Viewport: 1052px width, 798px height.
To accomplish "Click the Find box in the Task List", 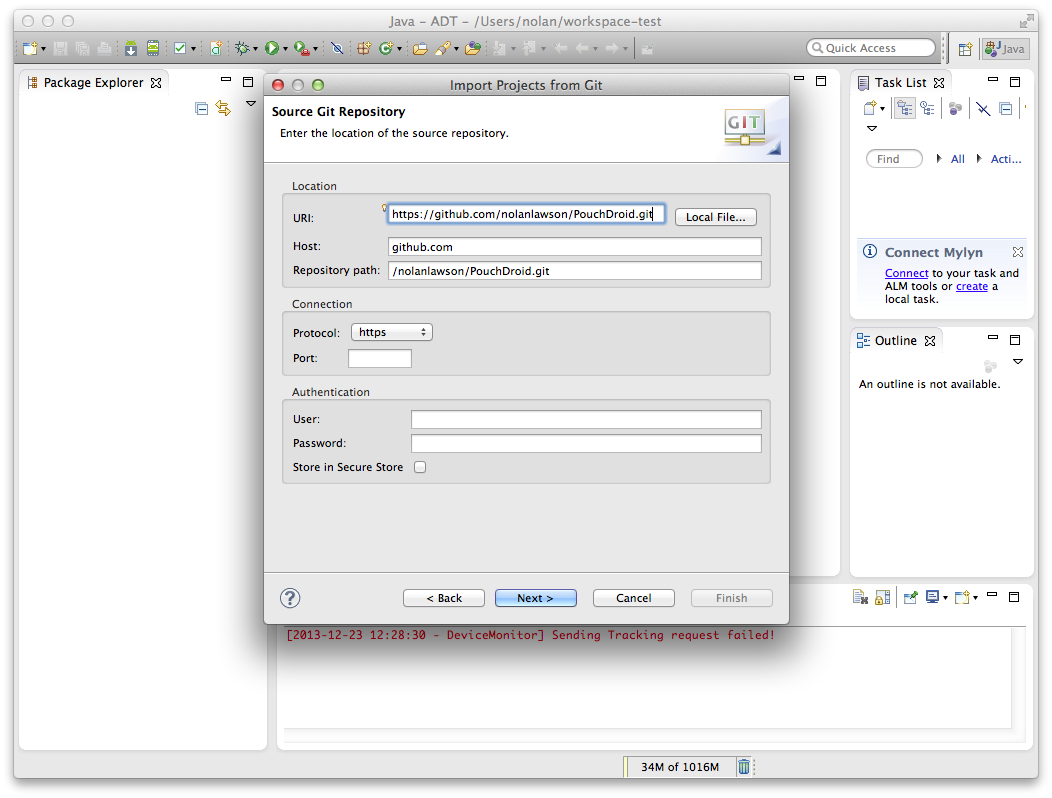I will [x=894, y=159].
